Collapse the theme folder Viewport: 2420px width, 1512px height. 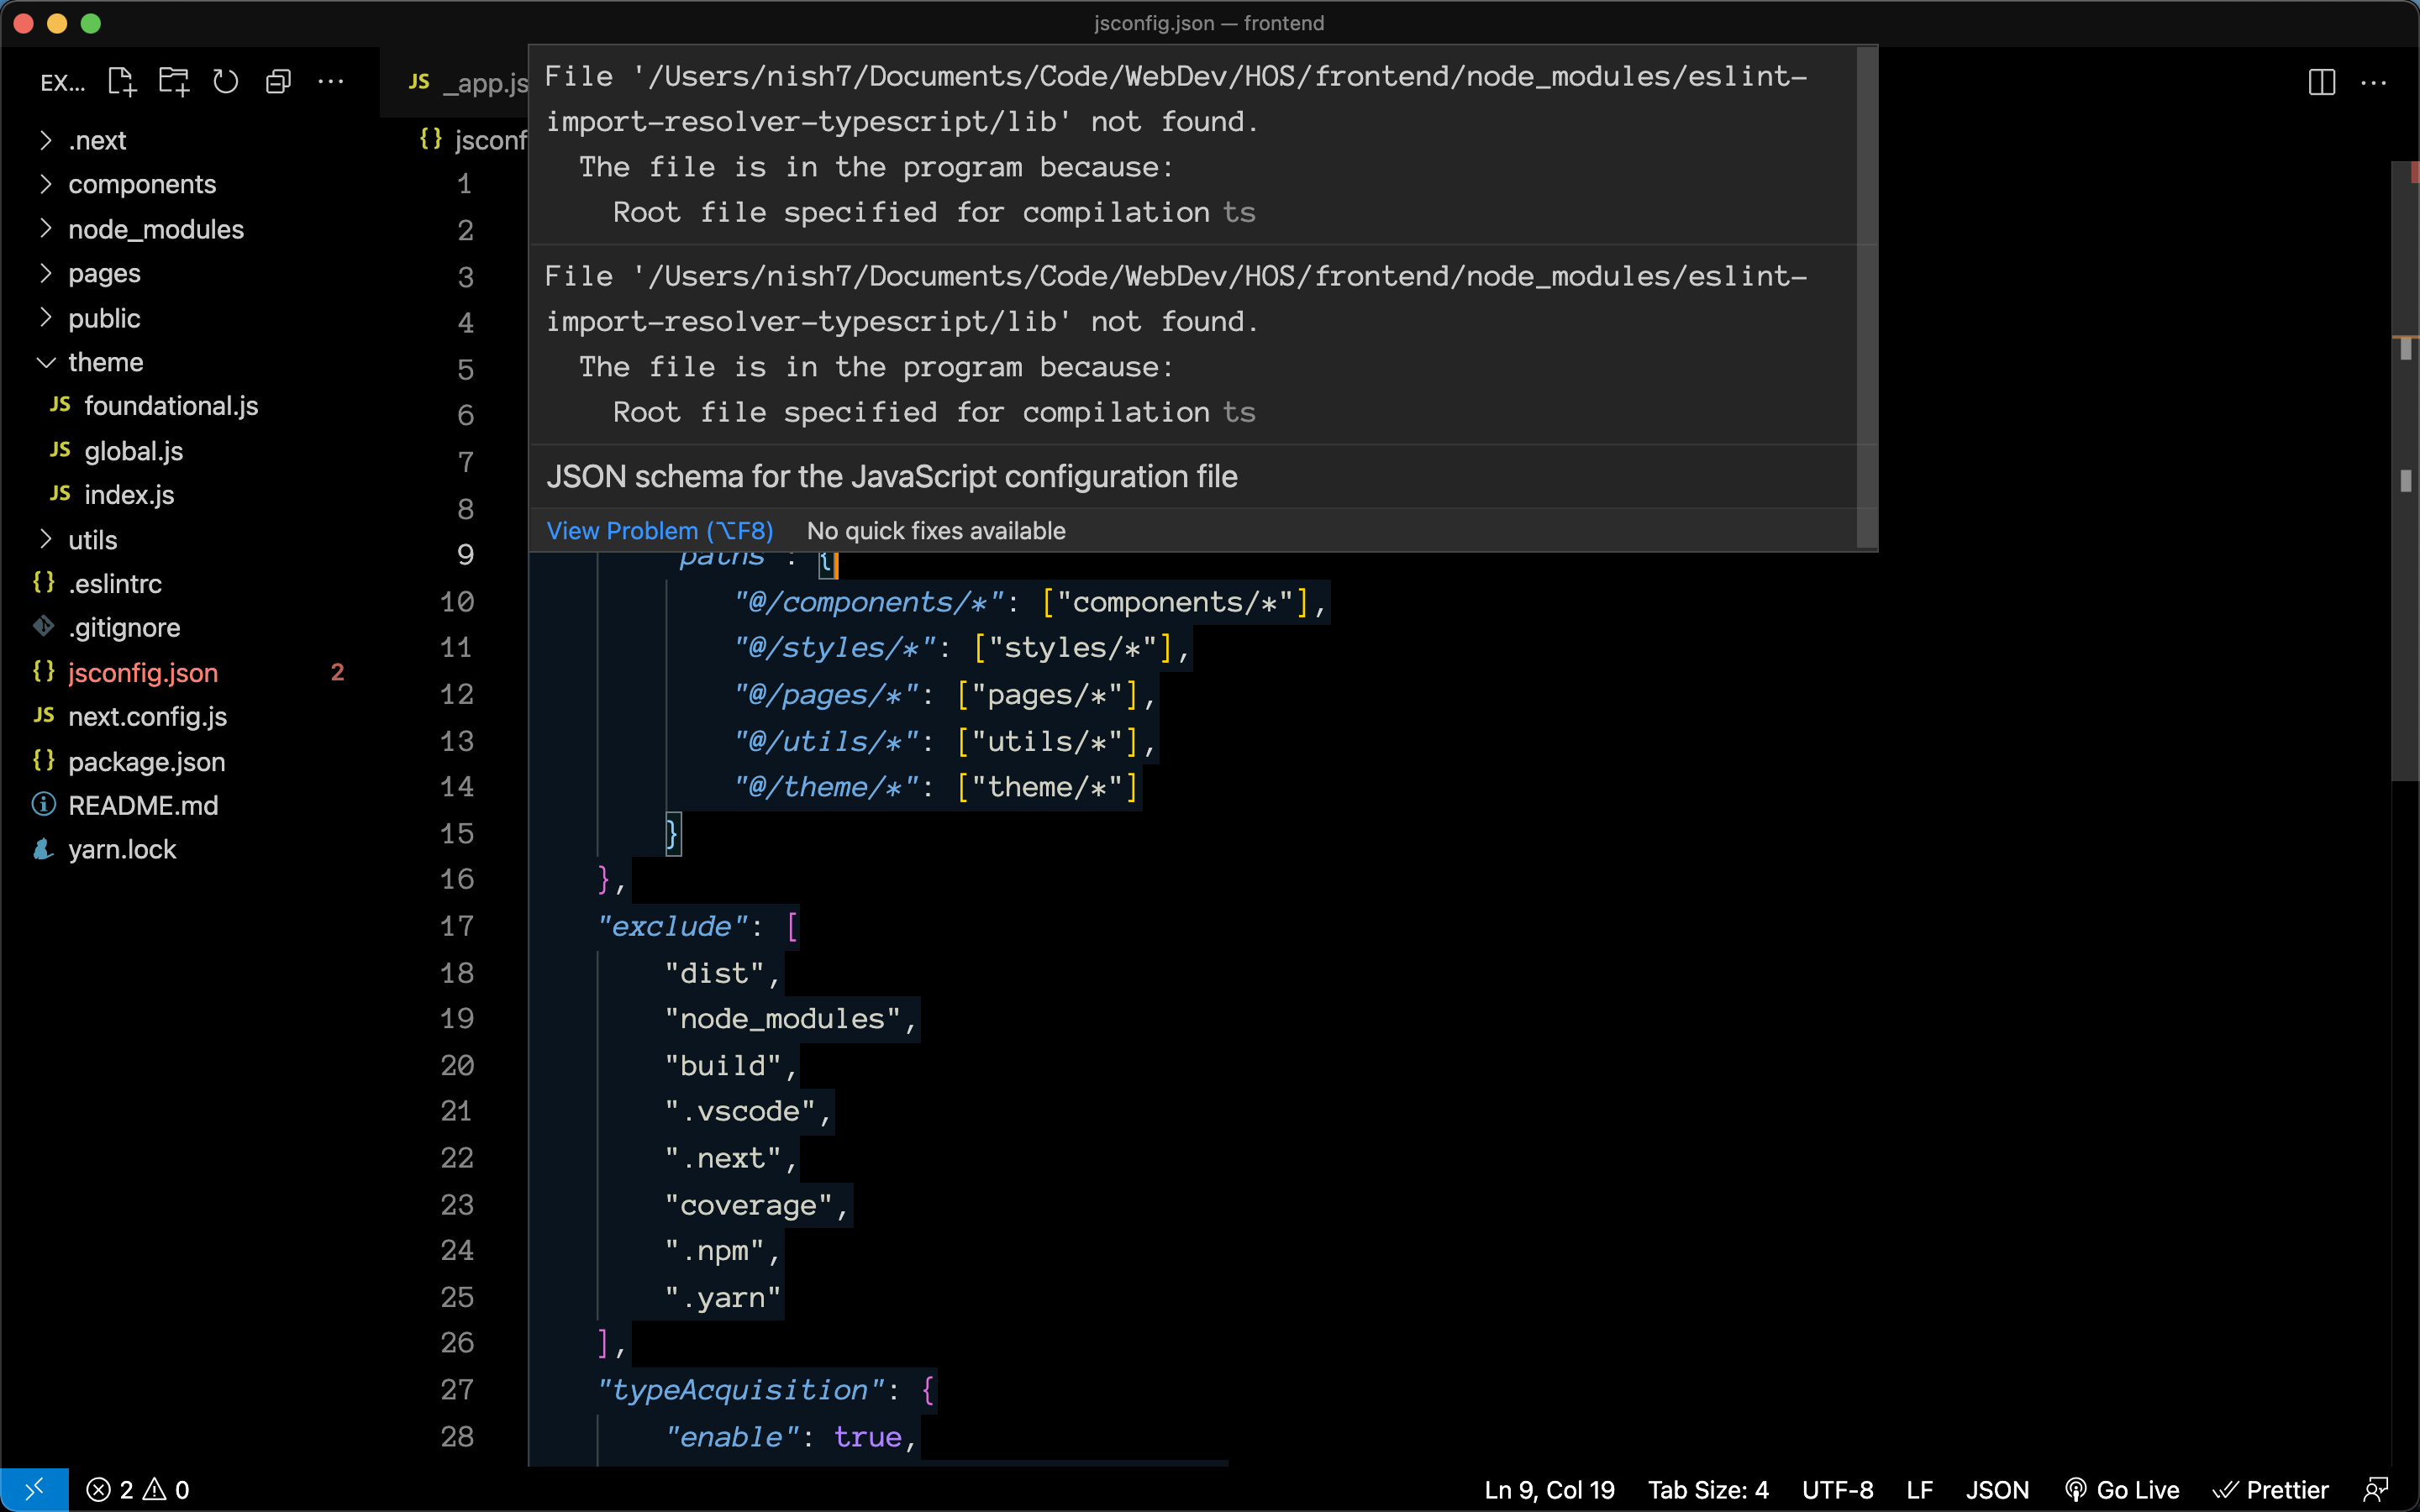(x=105, y=362)
